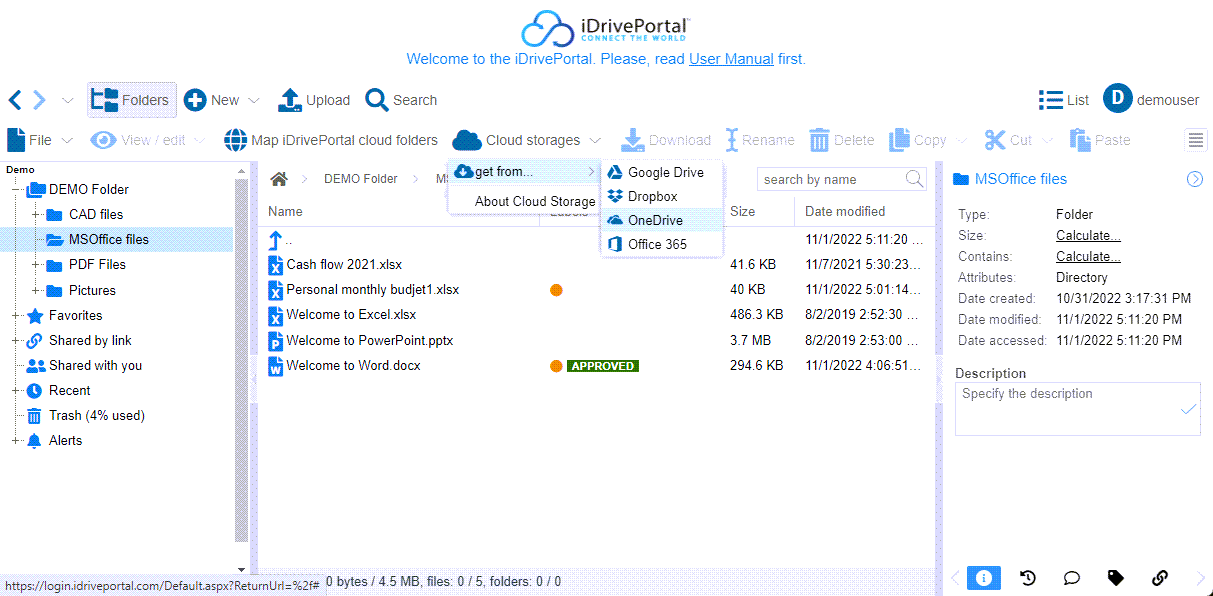Select OneDrive from the submenu
This screenshot has width=1213, height=596.
tap(655, 220)
